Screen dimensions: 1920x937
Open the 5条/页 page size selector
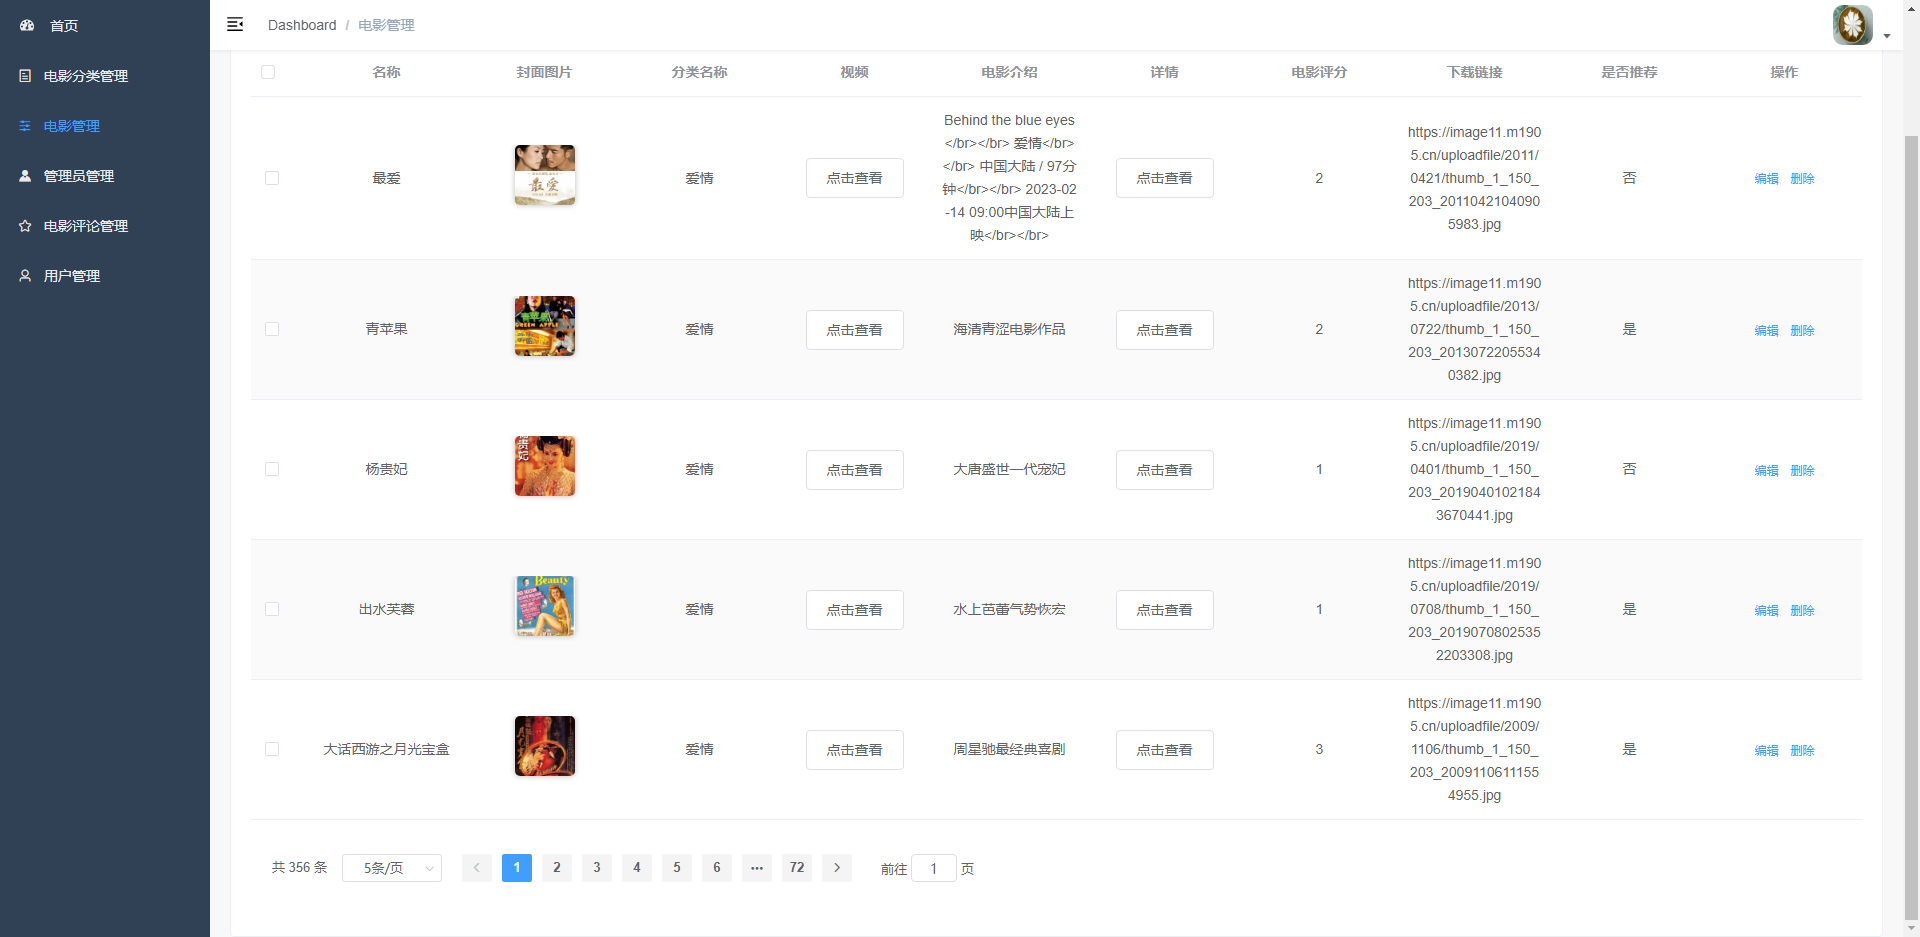391,868
